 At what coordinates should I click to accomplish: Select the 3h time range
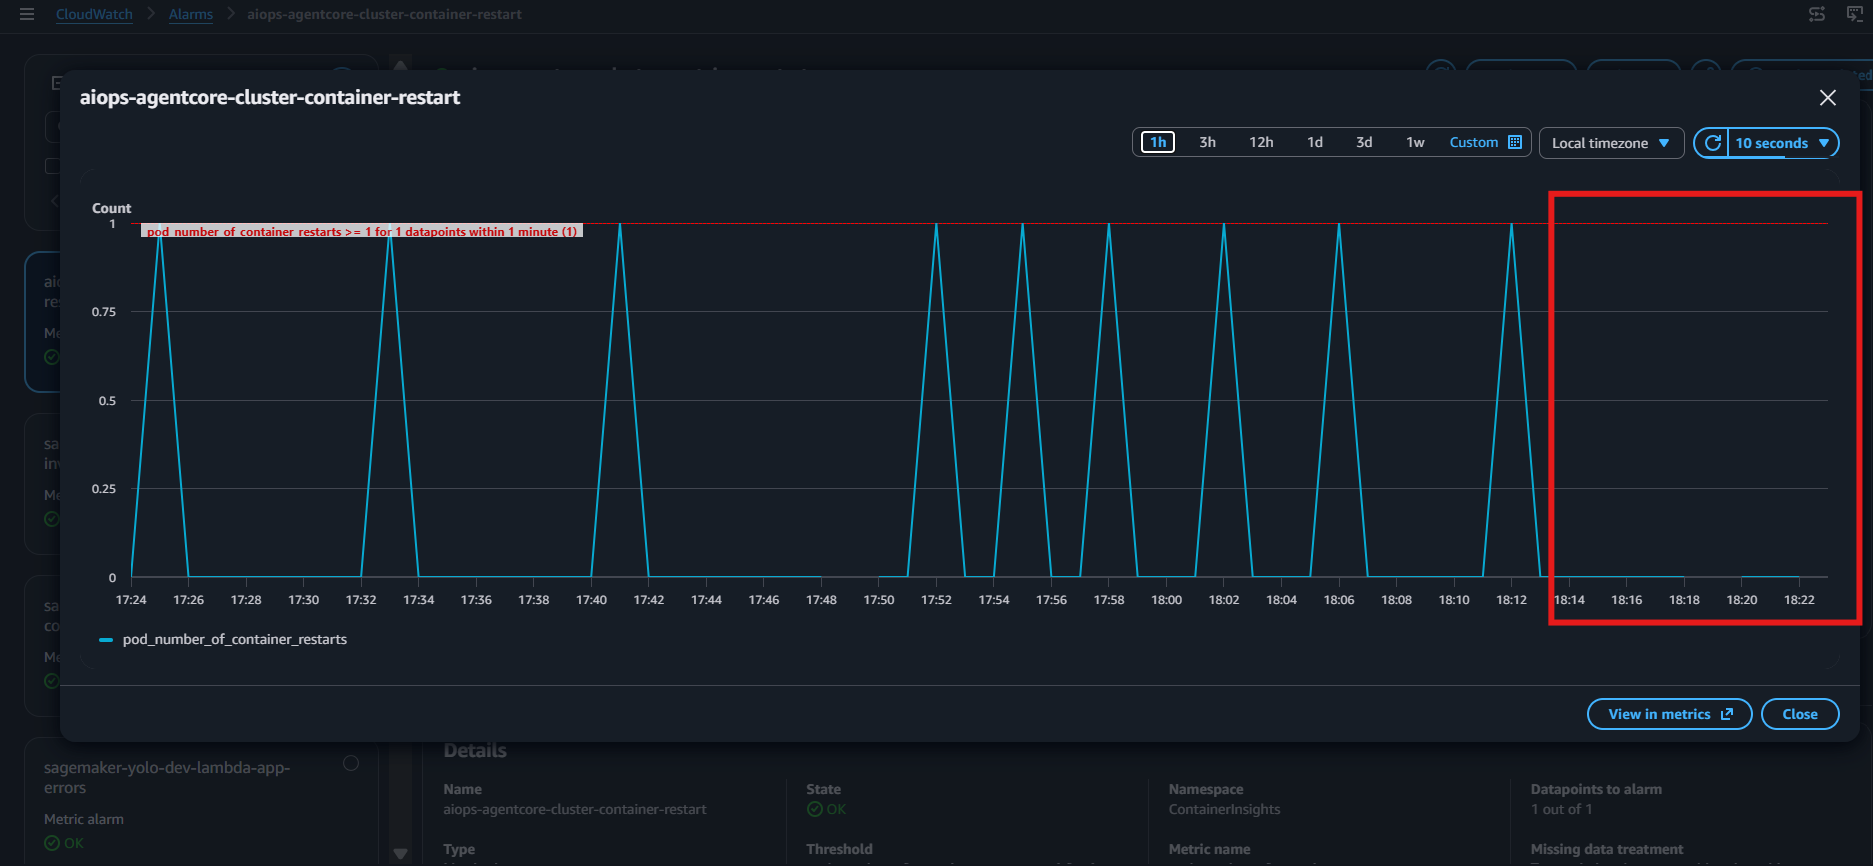1207,142
